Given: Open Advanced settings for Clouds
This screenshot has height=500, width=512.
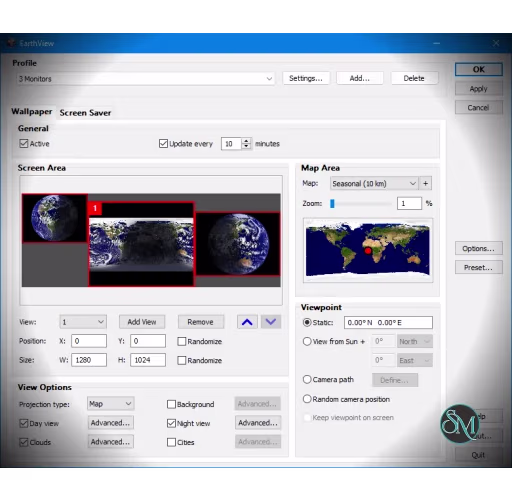Looking at the screenshot, I should 111,442.
